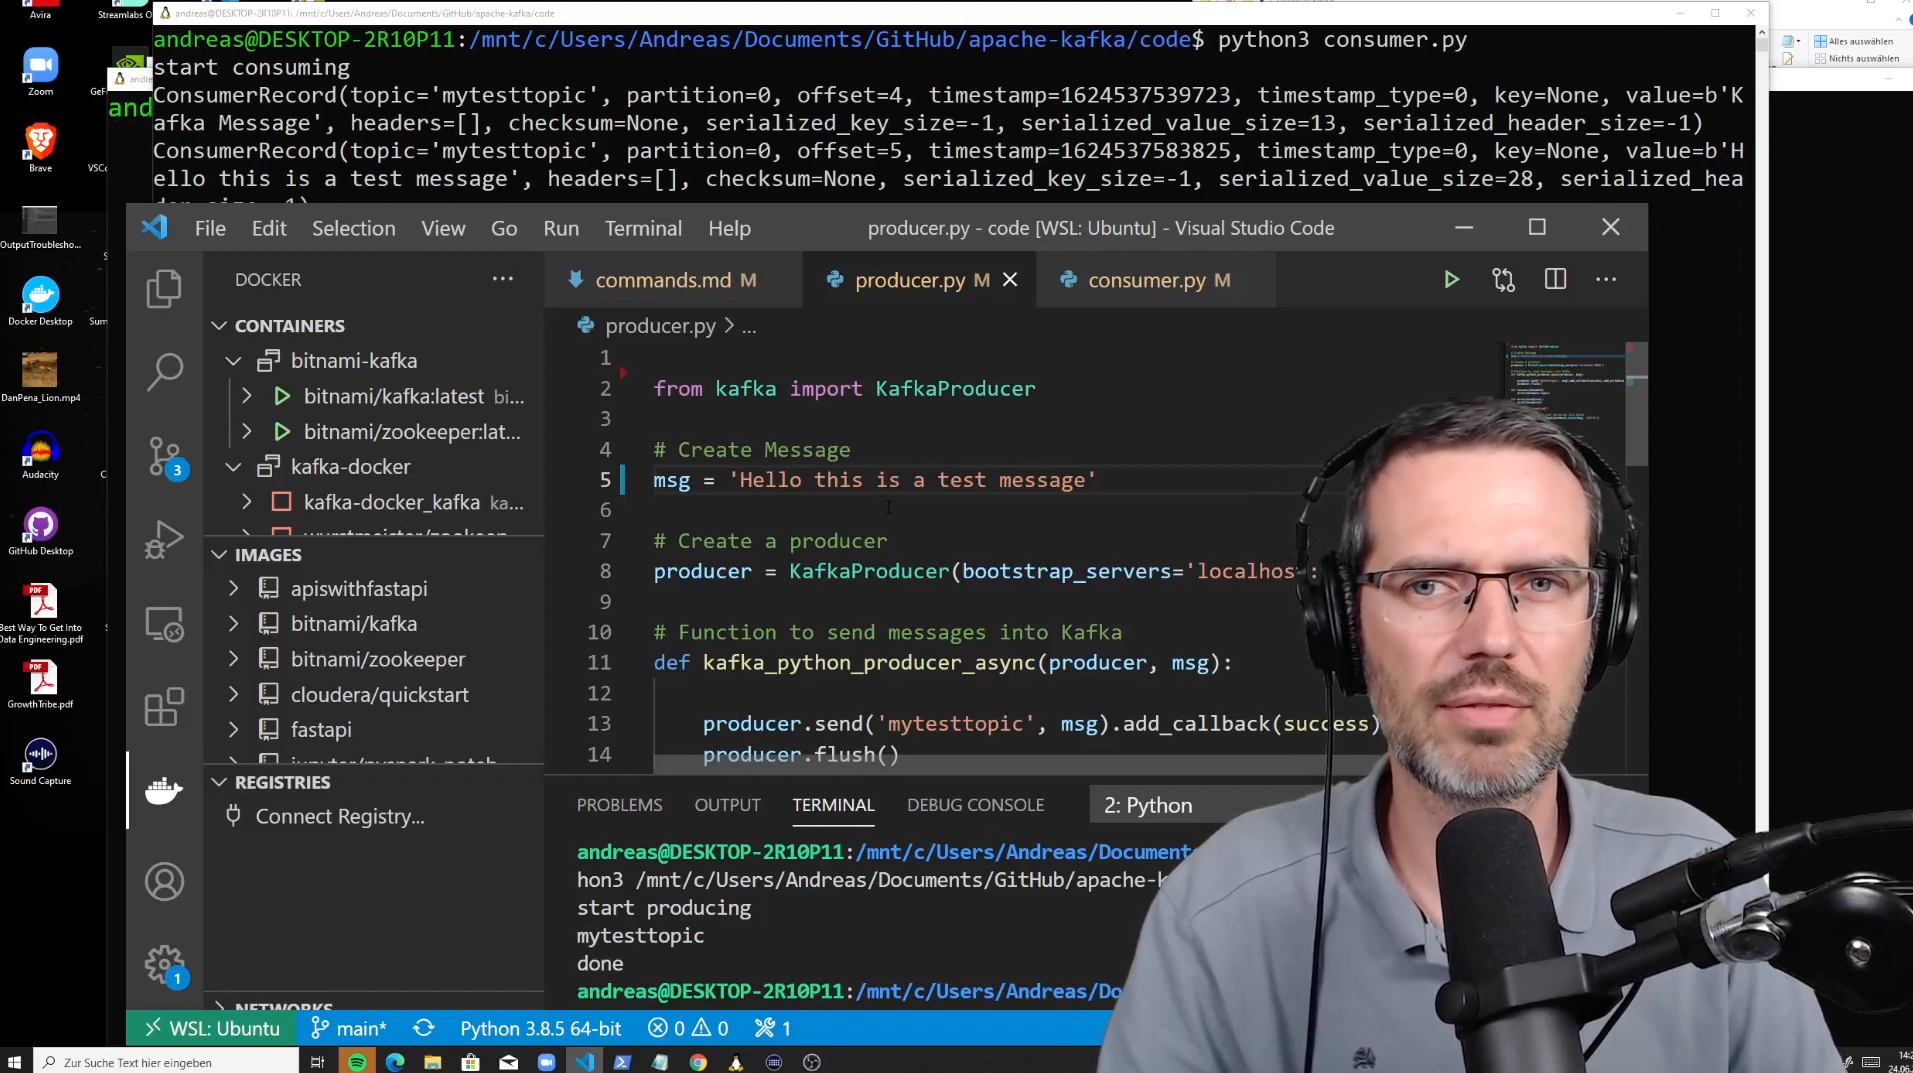This screenshot has height=1073, width=1913.
Task: Expand the cloudera/quickstart image
Action: (234, 694)
